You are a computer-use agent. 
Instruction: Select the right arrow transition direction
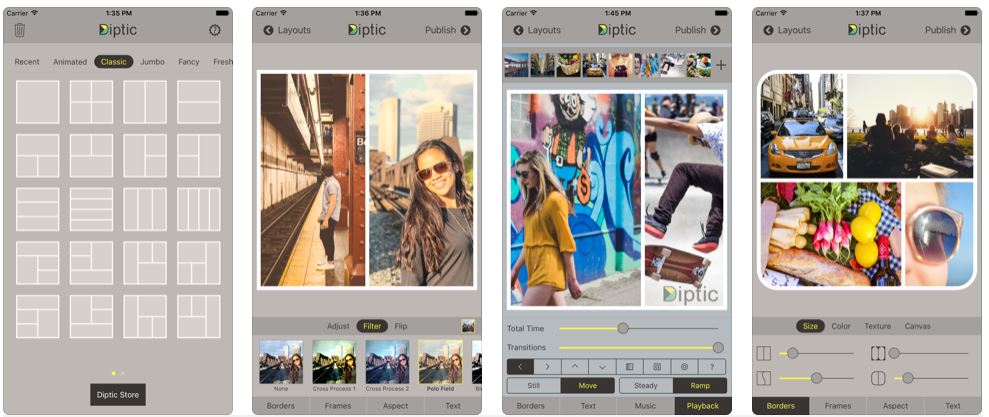pos(547,367)
